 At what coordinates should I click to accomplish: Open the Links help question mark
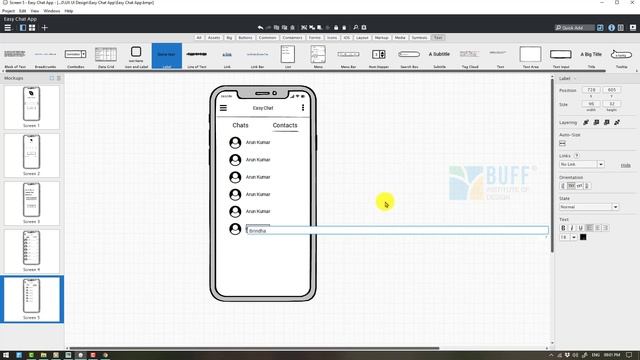(577, 156)
